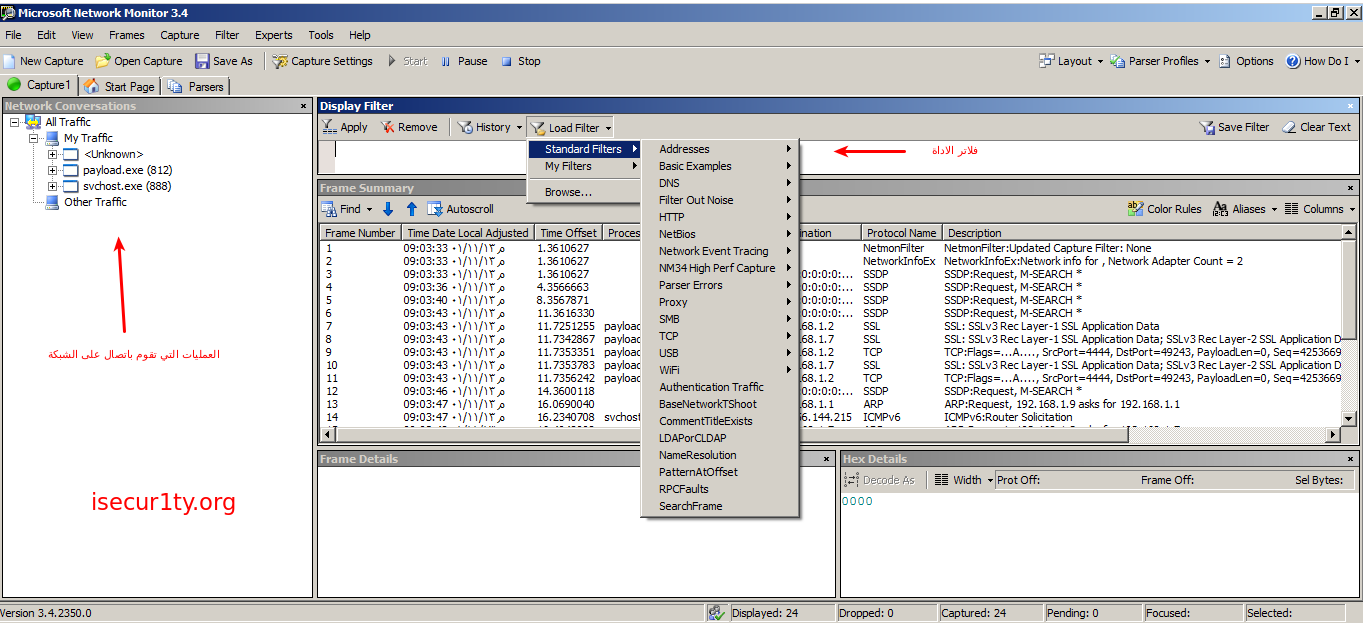The height and width of the screenshot is (624, 1364).
Task: Collapse the My Traffic tree node
Action: pyautogui.click(x=34, y=138)
